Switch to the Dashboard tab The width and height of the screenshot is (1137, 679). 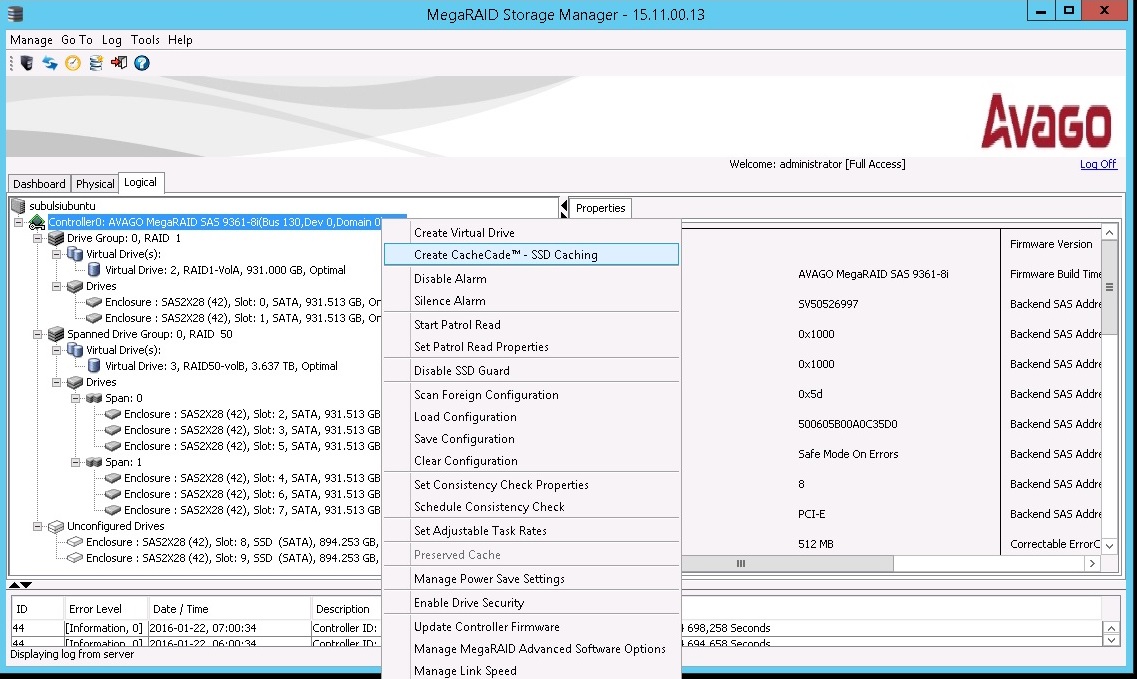39,184
